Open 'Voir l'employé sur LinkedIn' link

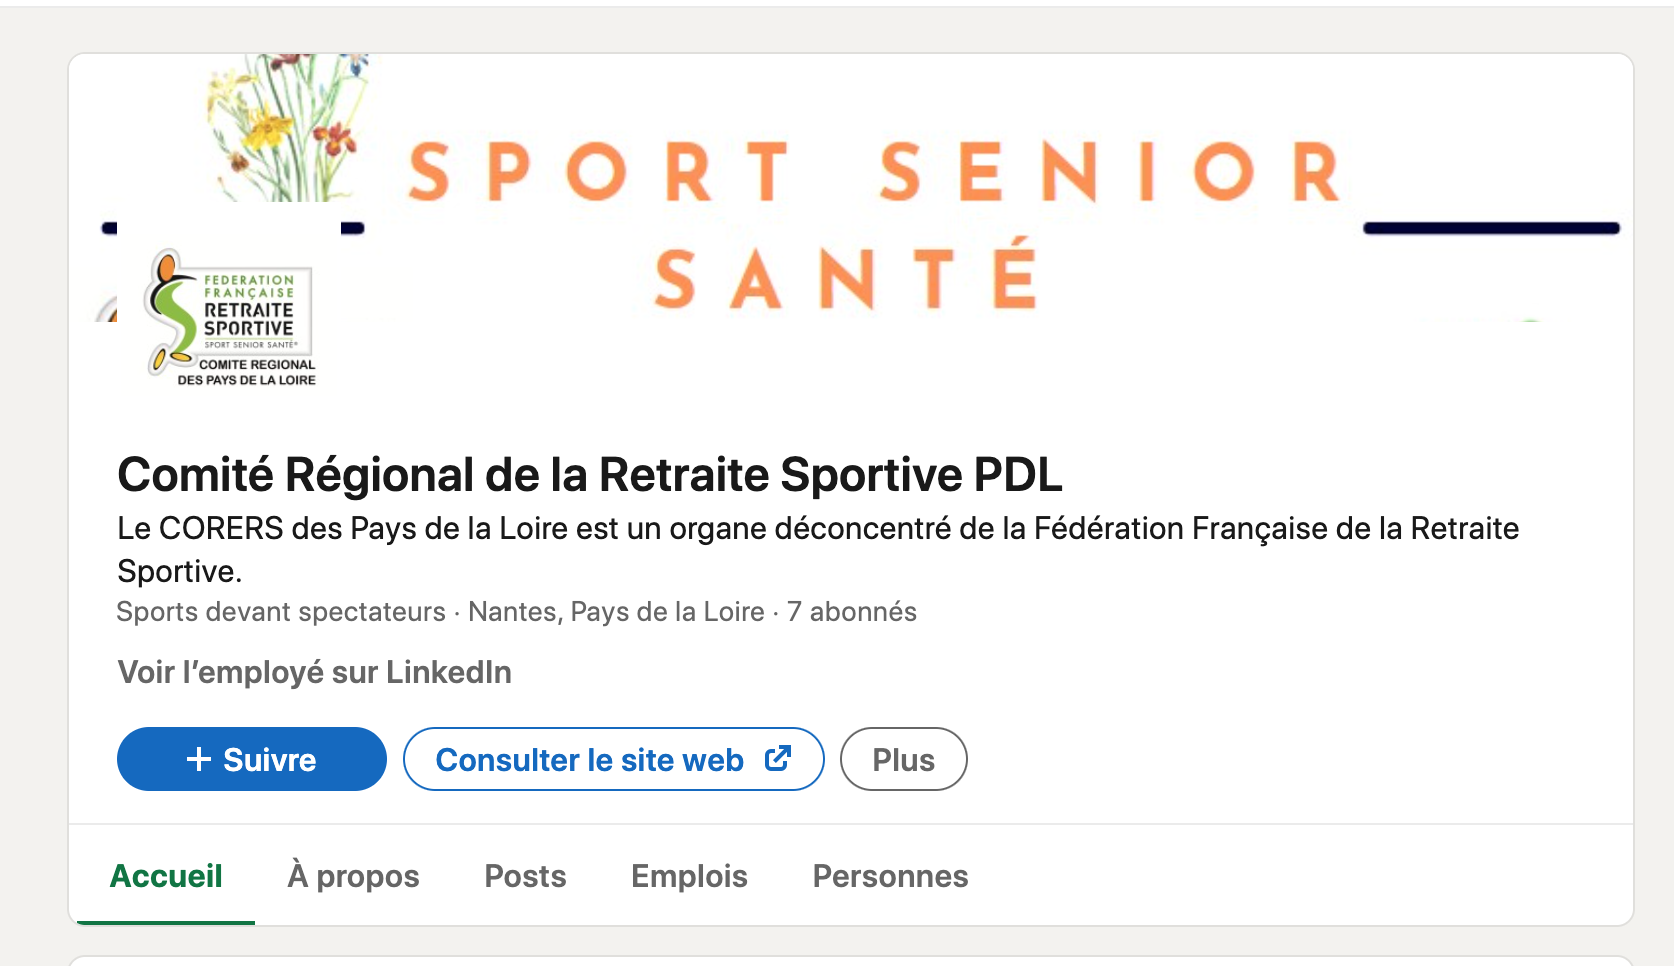click(x=314, y=672)
